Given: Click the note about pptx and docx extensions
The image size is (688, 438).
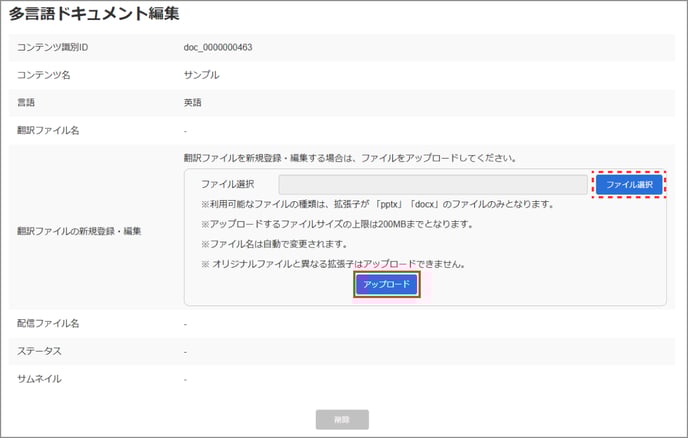Looking at the screenshot, I should 377,205.
